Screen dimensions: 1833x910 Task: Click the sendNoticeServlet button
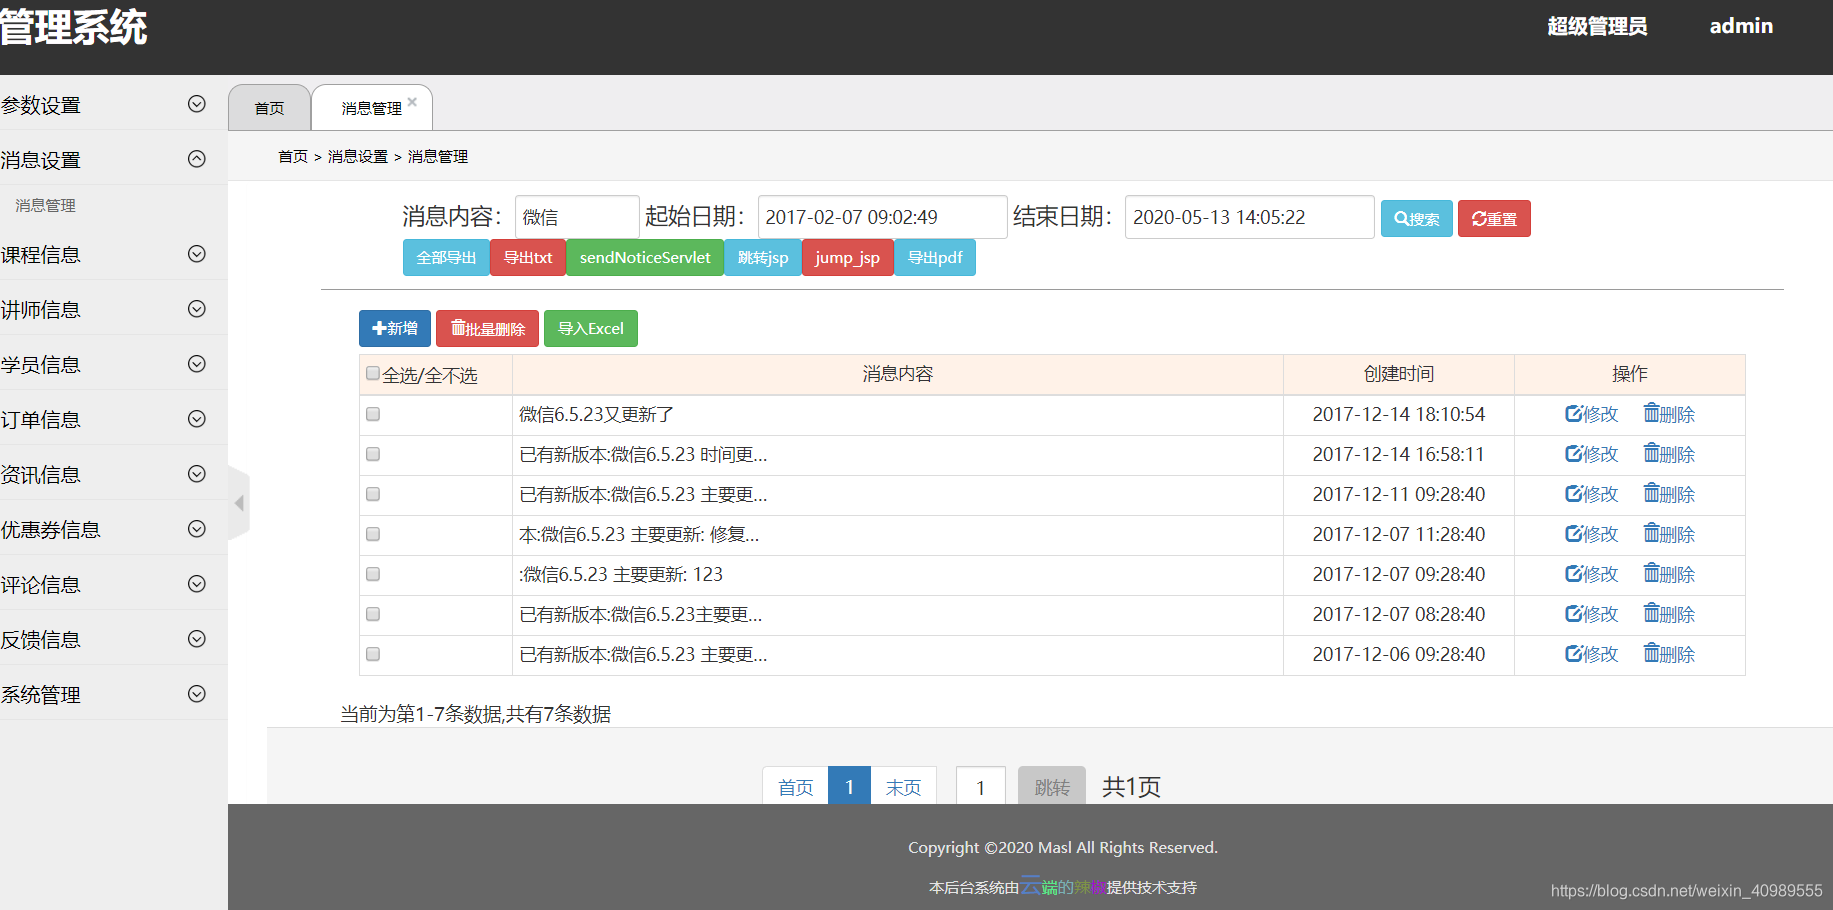(x=645, y=257)
